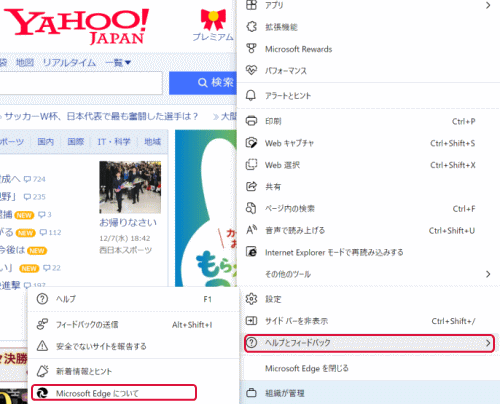Click the 724 comment count
The width and height of the screenshot is (500, 404).
point(35,179)
